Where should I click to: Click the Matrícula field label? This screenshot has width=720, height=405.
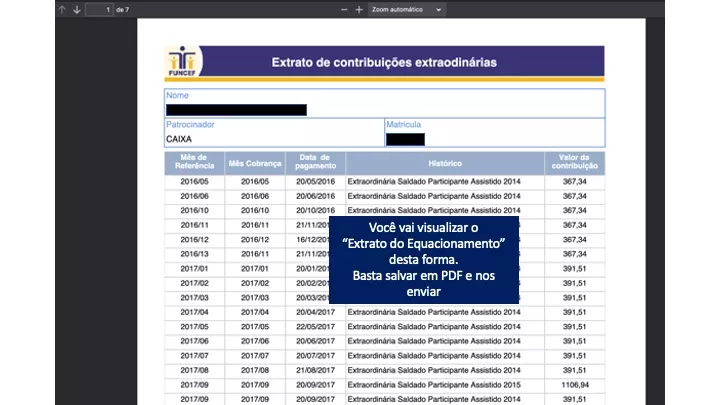[x=404, y=124]
